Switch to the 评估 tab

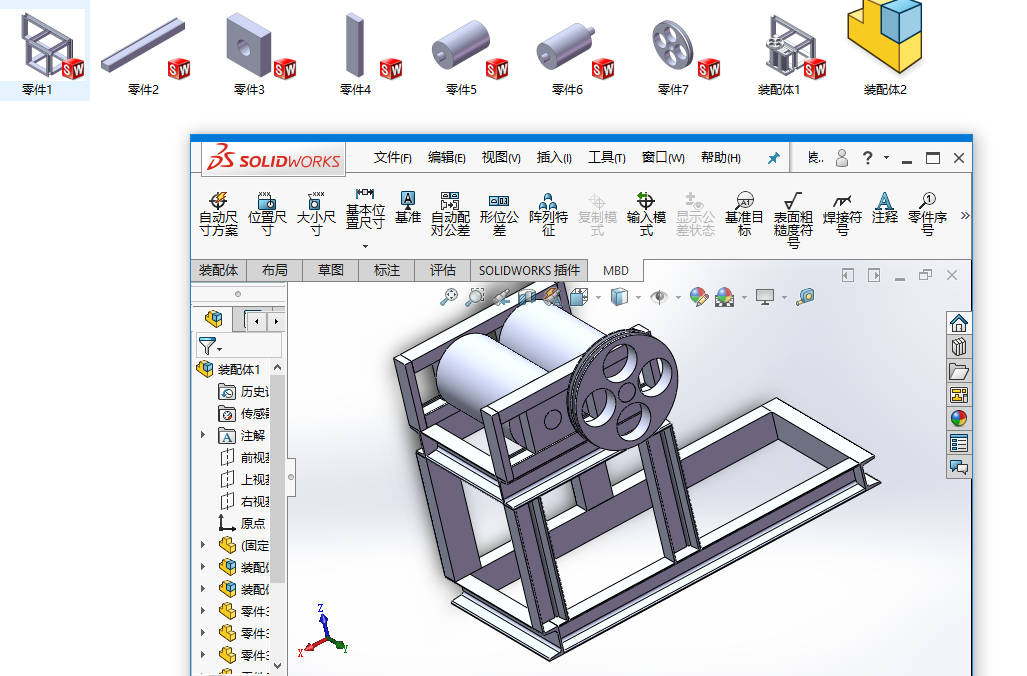click(x=442, y=270)
